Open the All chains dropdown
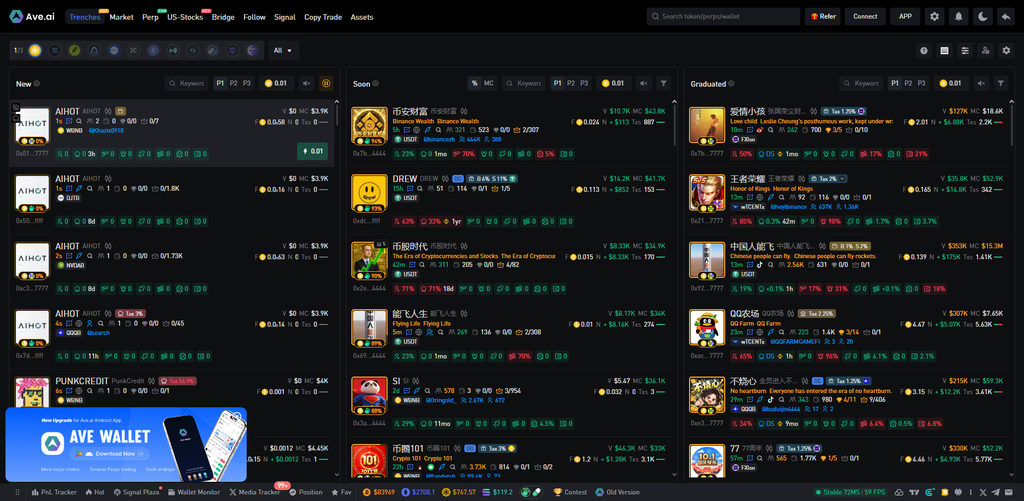The image size is (1024, 501). [x=283, y=50]
